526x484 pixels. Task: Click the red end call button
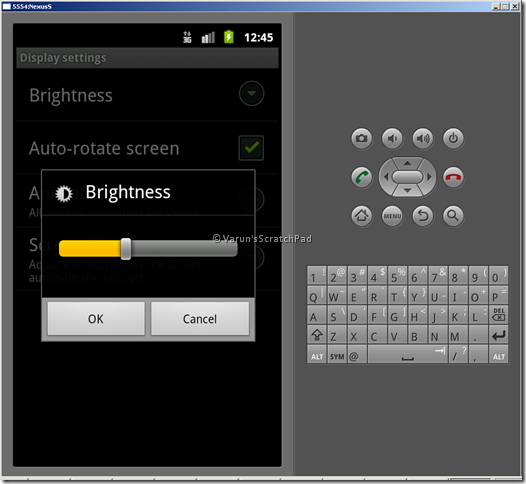click(x=453, y=177)
